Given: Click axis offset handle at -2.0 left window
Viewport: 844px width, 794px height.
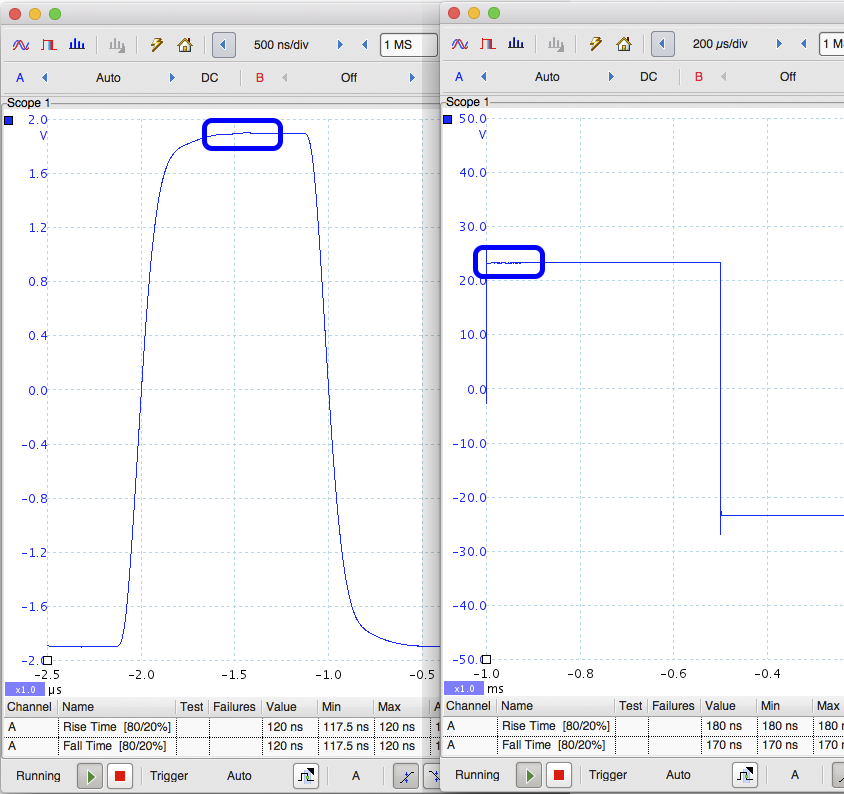Looking at the screenshot, I should tap(47, 661).
